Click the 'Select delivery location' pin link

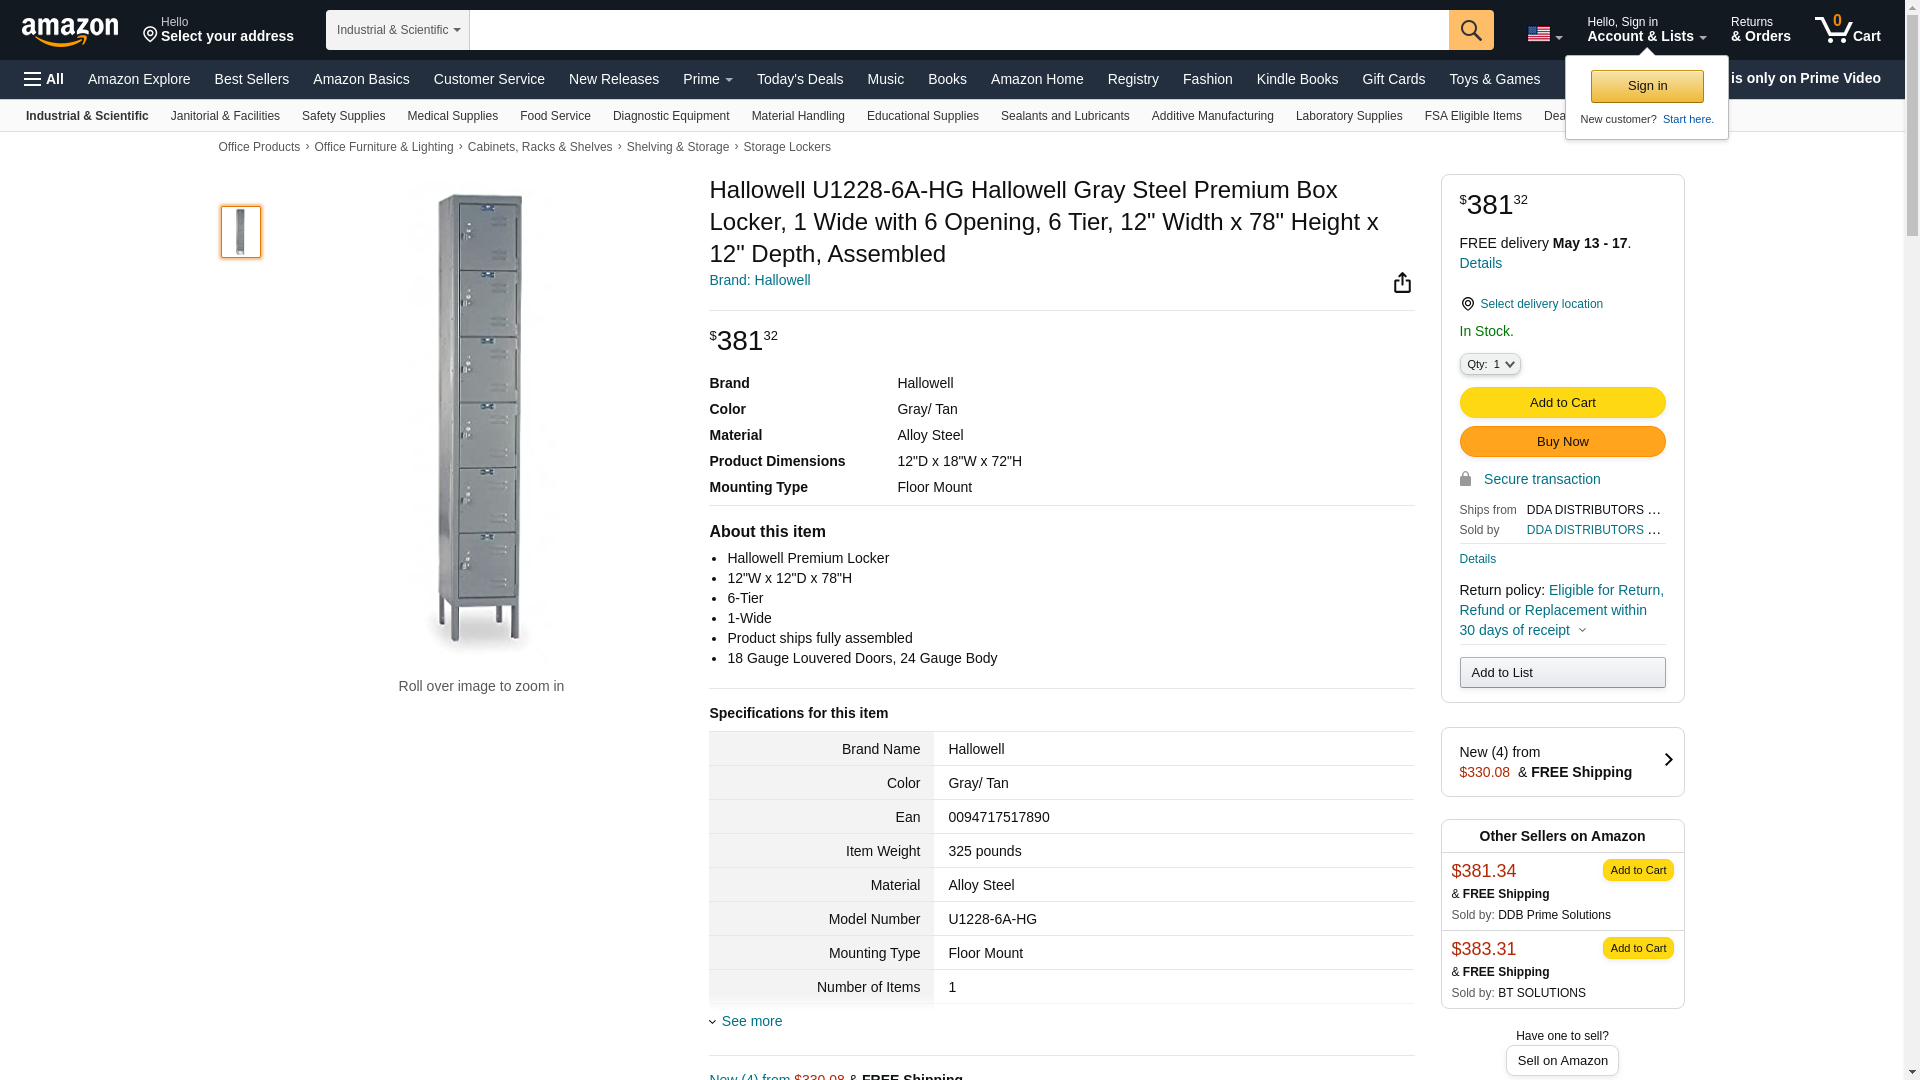[1540, 304]
